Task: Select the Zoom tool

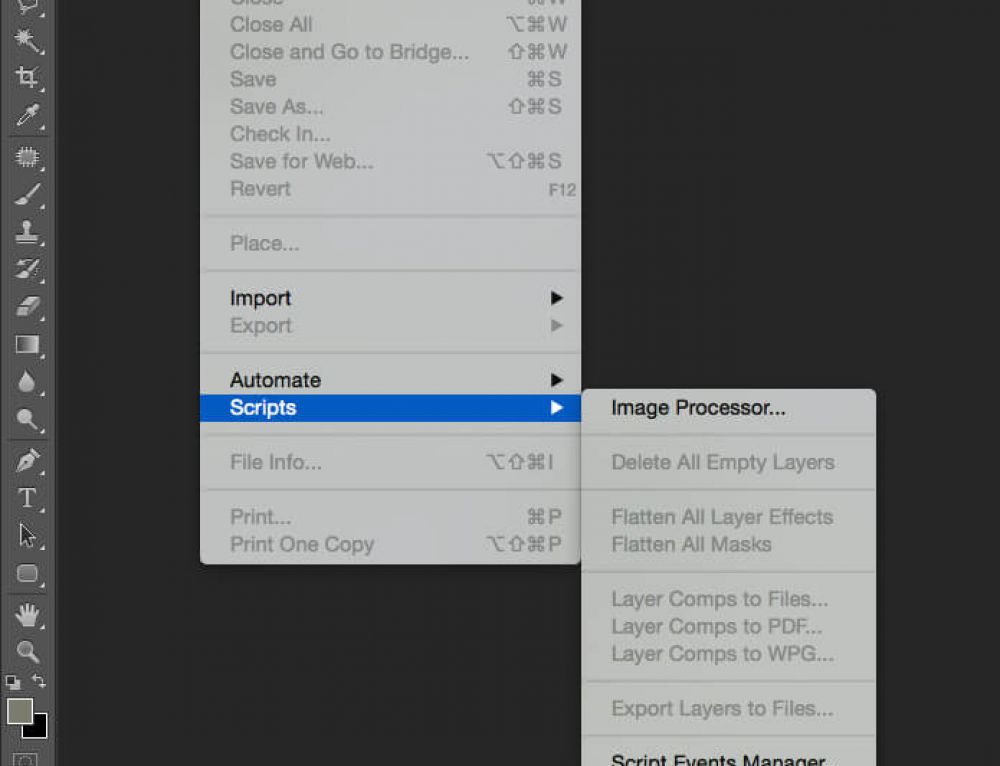Action: coord(26,652)
